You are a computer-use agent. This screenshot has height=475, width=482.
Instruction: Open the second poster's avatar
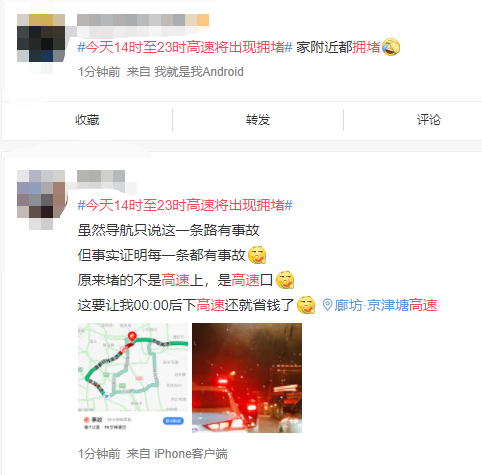(x=41, y=194)
